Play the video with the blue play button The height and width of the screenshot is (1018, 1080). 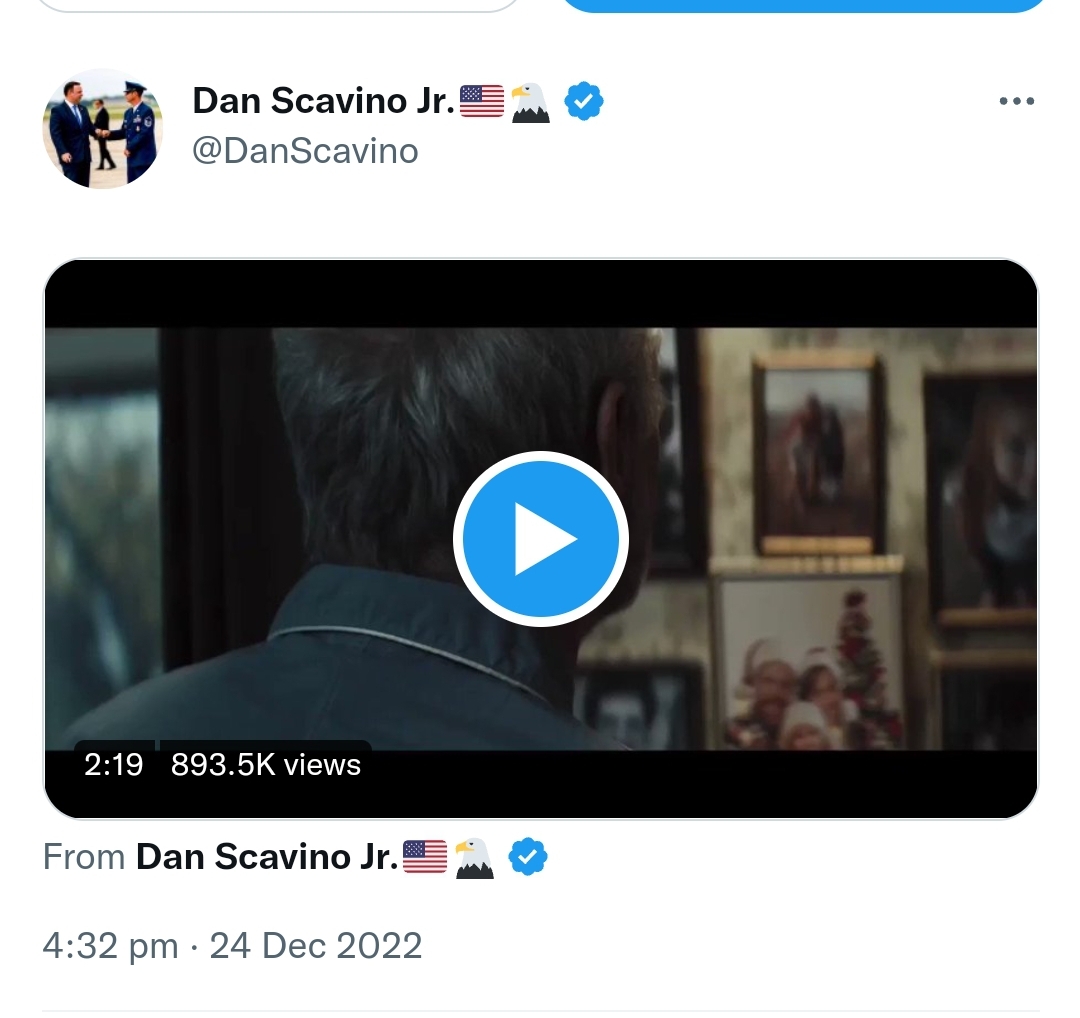pyautogui.click(x=540, y=539)
